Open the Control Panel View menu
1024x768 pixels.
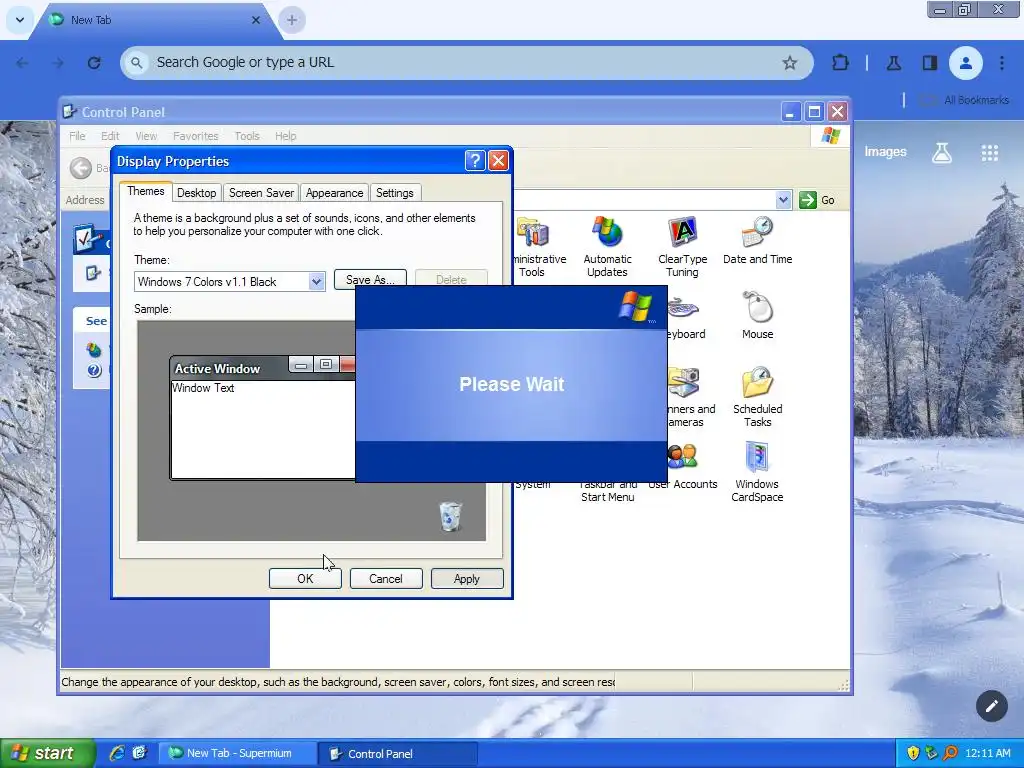[x=146, y=136]
